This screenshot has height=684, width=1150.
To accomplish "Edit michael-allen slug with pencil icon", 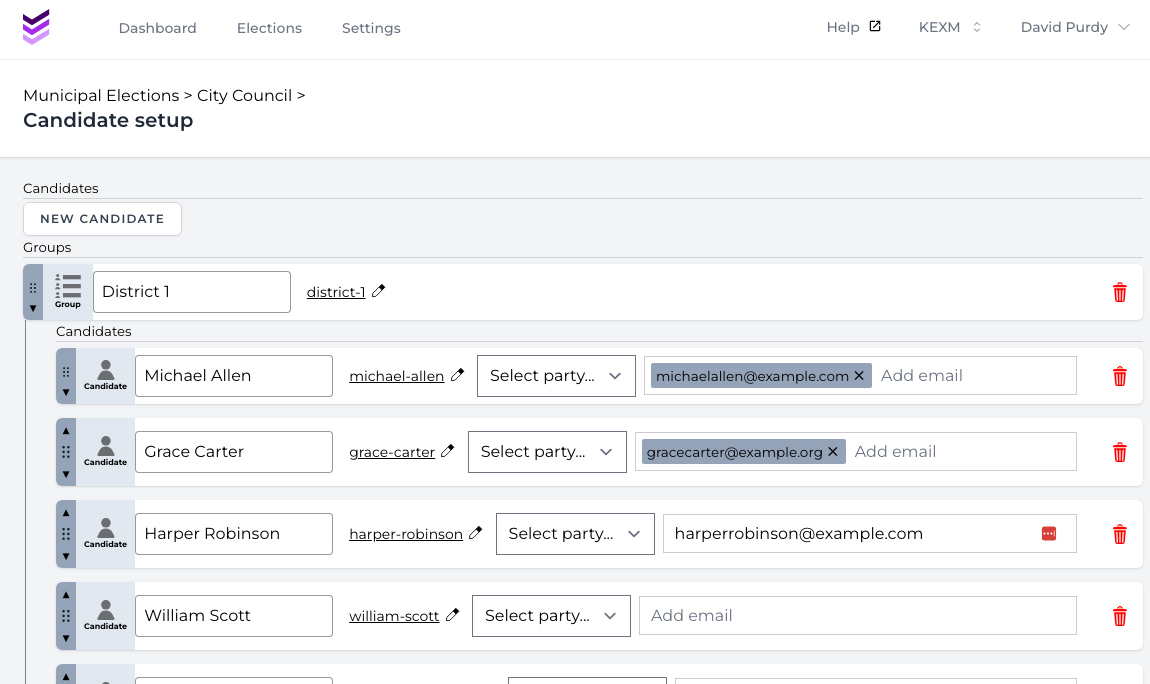I will [x=457, y=376].
